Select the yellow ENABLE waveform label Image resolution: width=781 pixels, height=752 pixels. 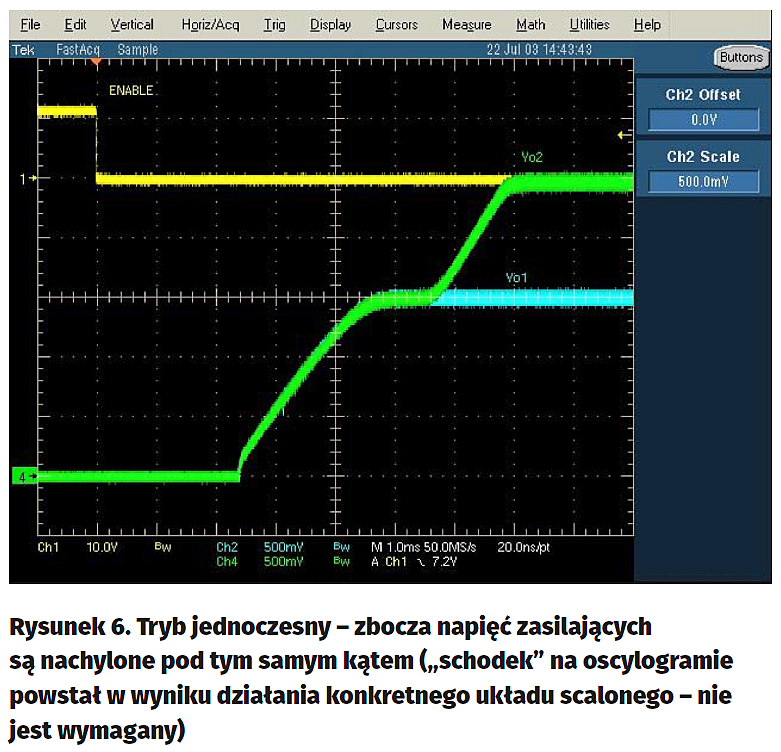(130, 90)
